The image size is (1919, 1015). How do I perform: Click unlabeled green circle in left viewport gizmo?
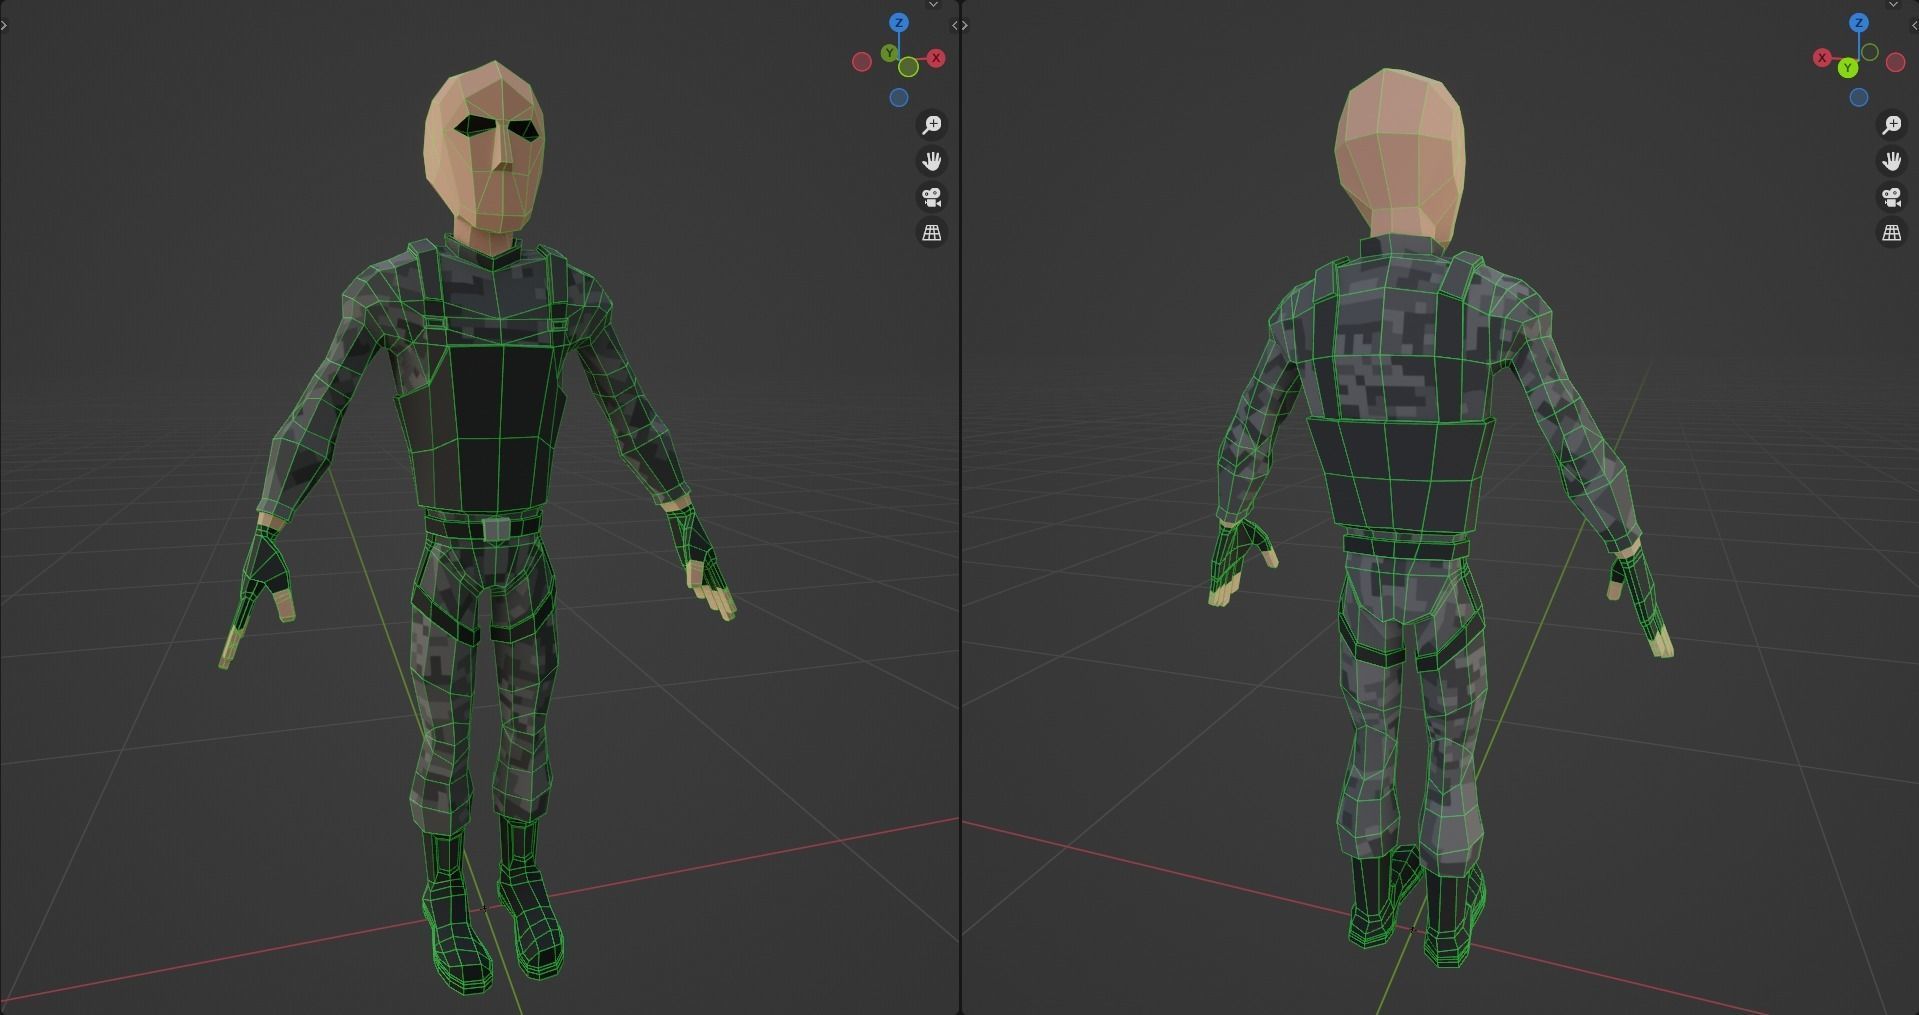(x=908, y=67)
